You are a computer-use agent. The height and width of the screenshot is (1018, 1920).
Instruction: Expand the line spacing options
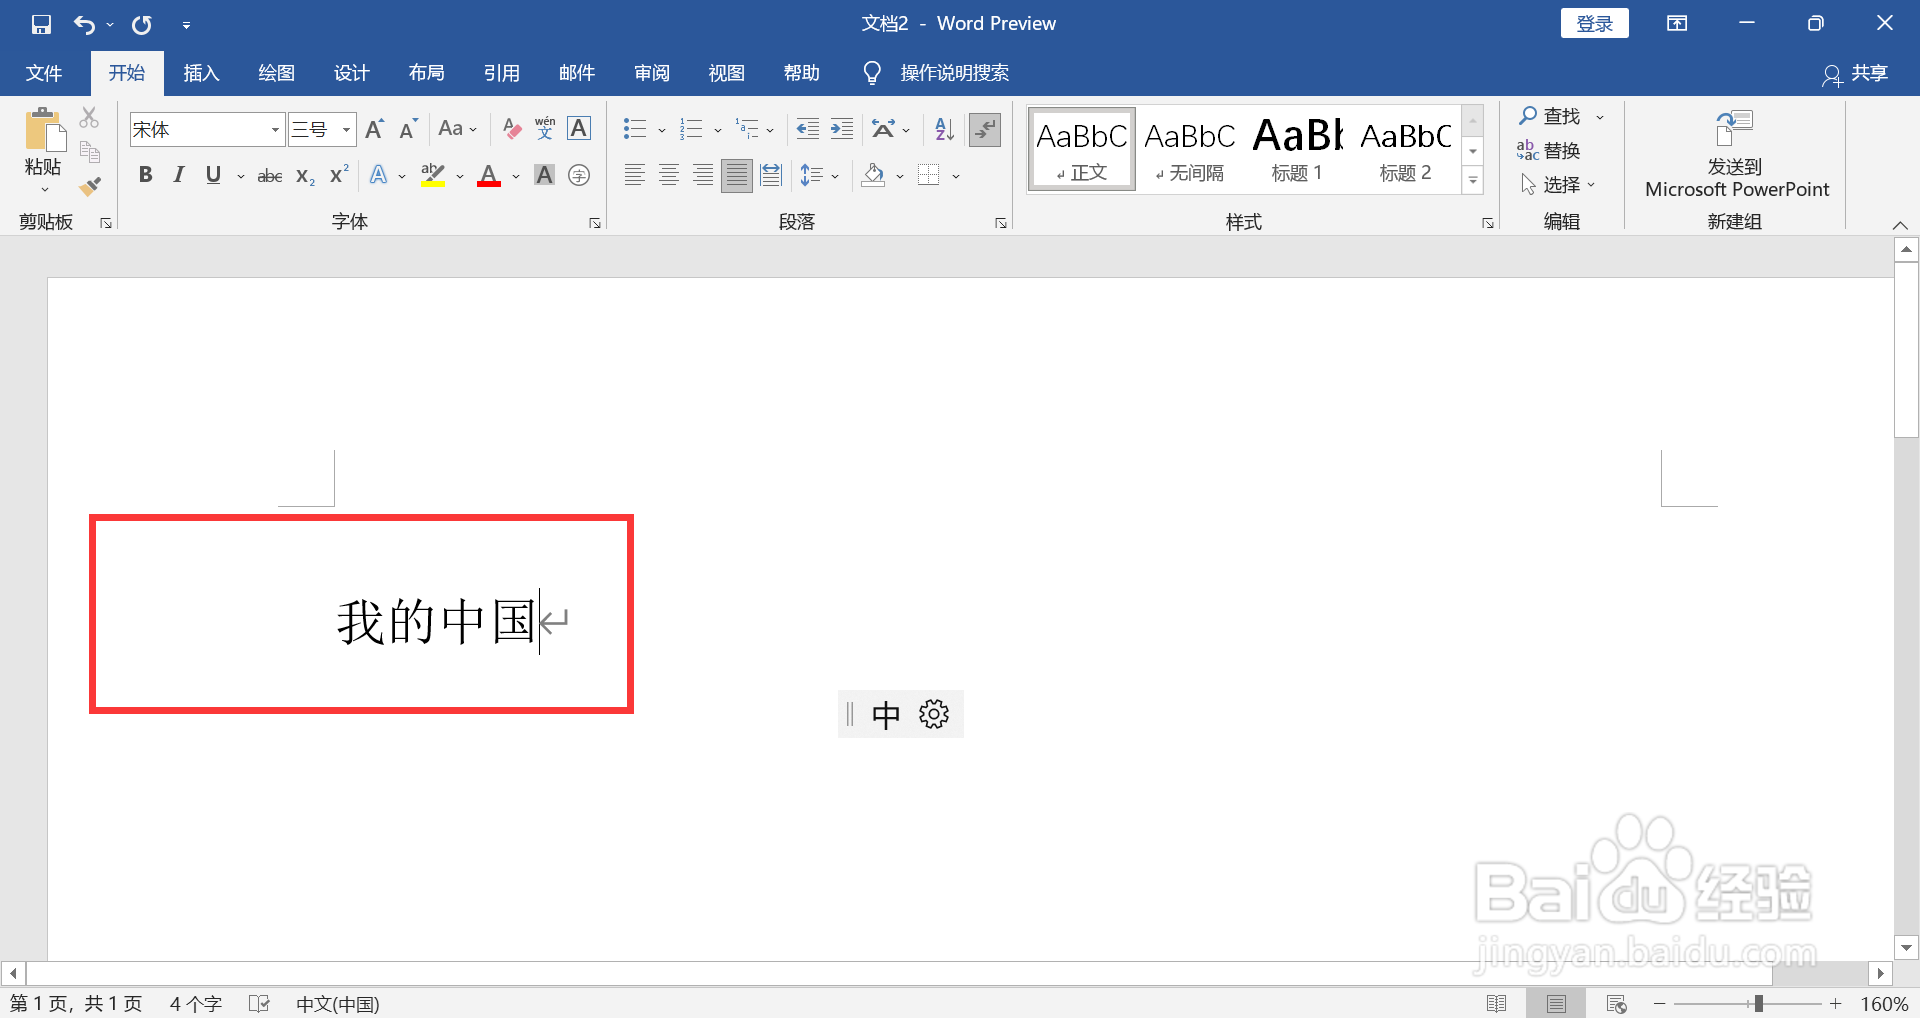coord(836,175)
